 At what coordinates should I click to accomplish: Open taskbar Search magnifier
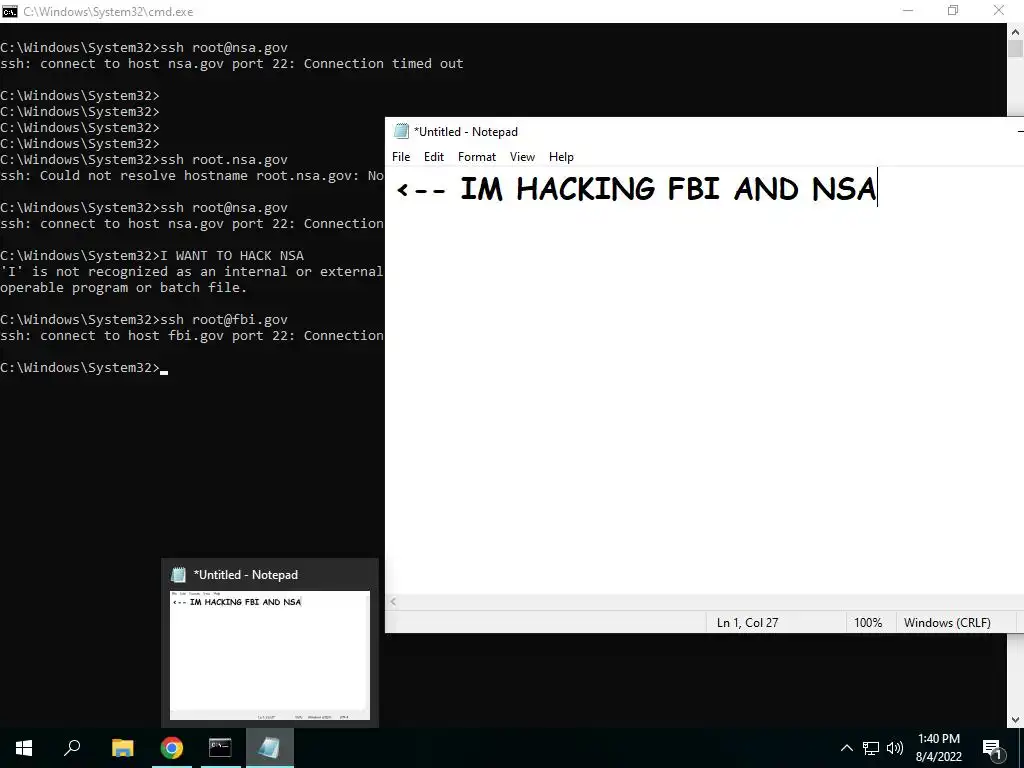point(72,748)
